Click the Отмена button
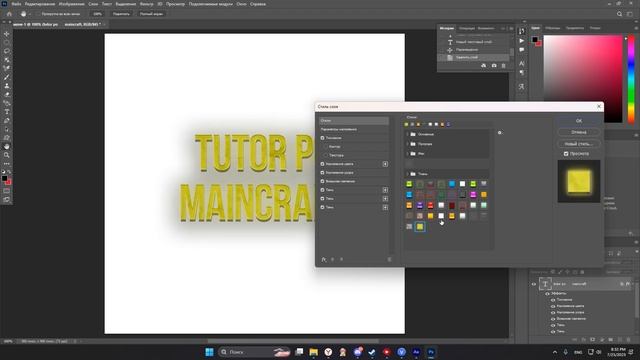Viewport: 640px width, 360px height. [579, 132]
